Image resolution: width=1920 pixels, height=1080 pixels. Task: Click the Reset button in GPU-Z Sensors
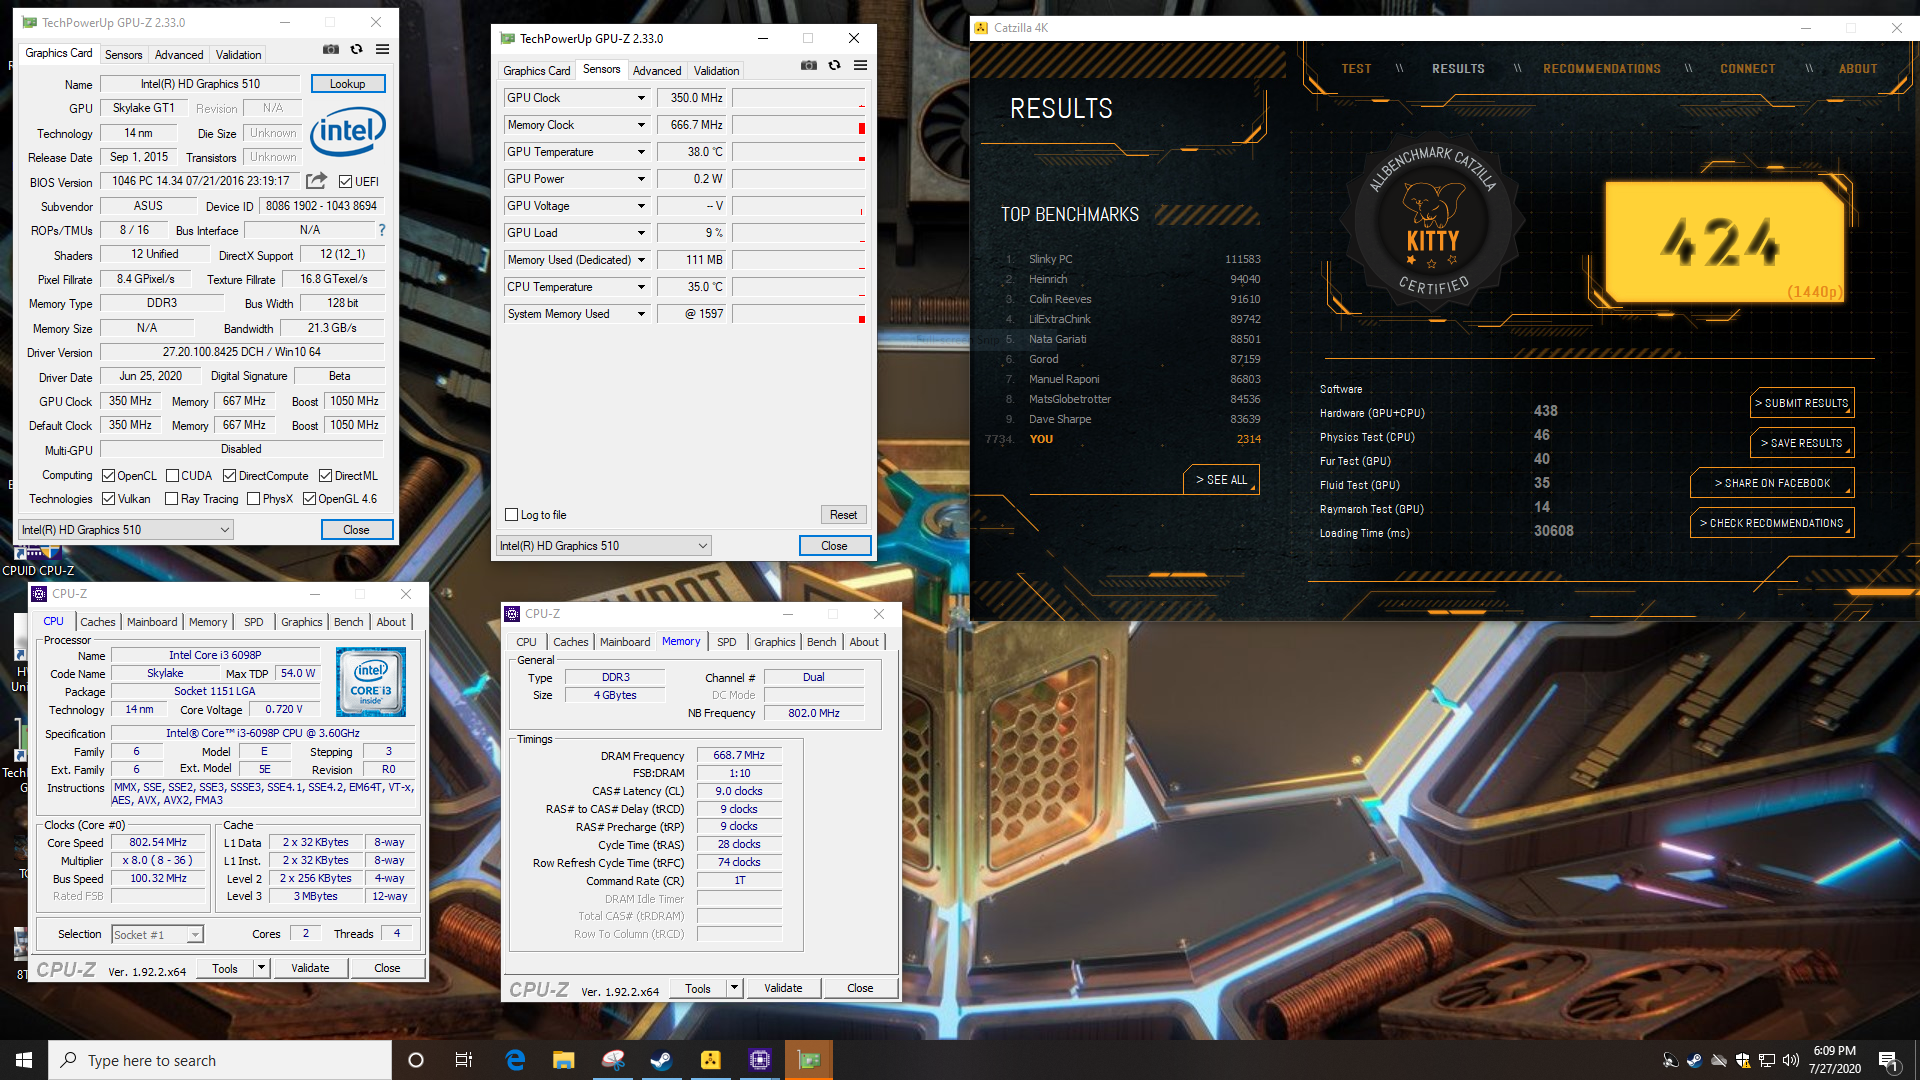(843, 515)
